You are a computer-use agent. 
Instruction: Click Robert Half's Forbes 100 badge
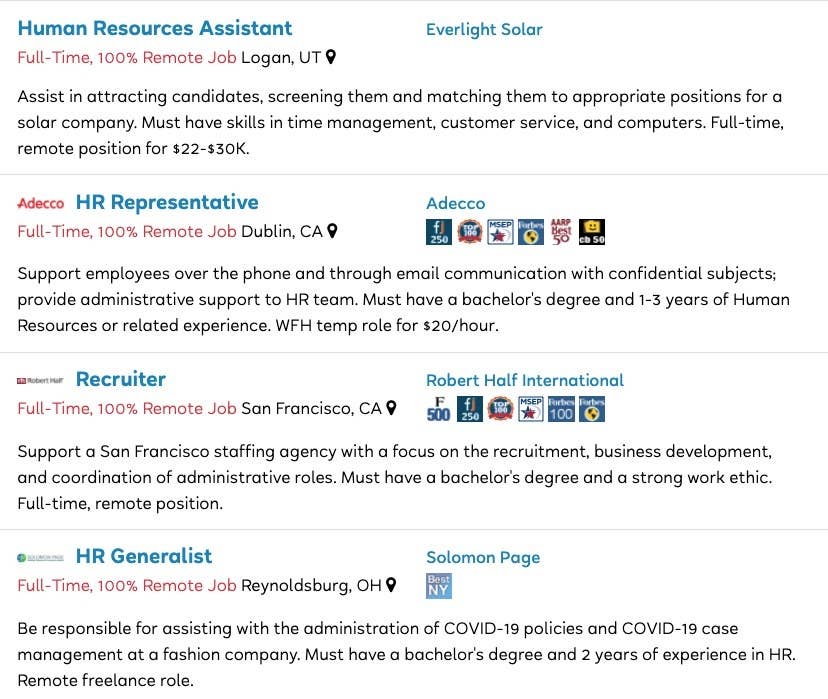coord(561,409)
